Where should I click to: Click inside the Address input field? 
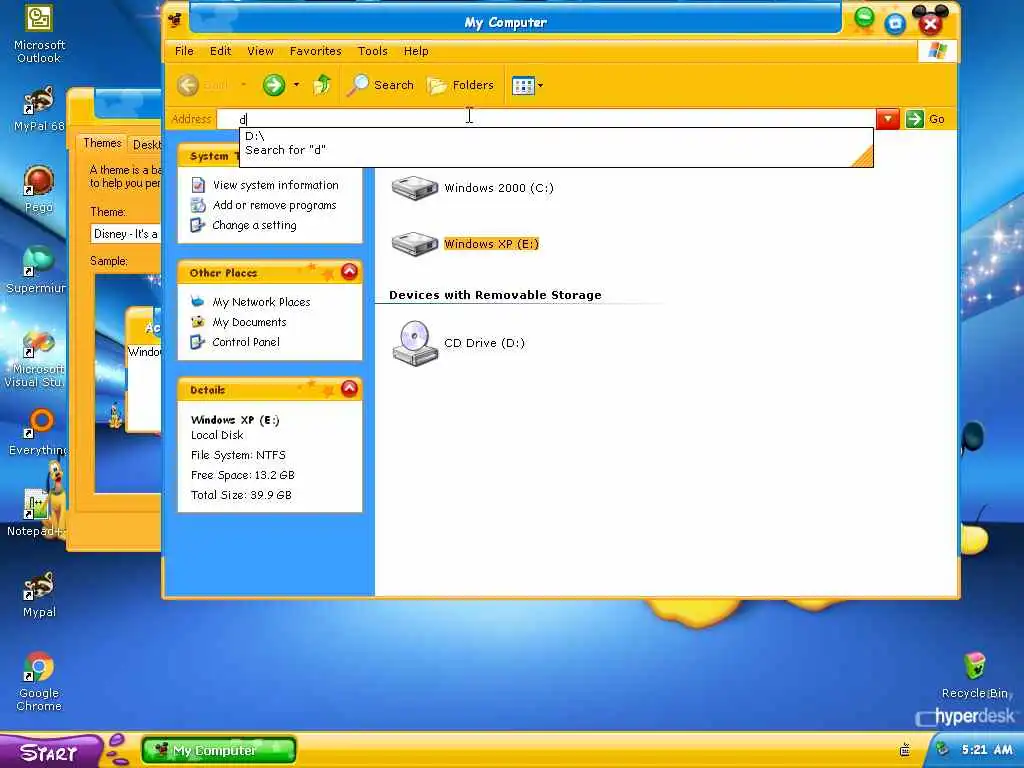pos(546,119)
